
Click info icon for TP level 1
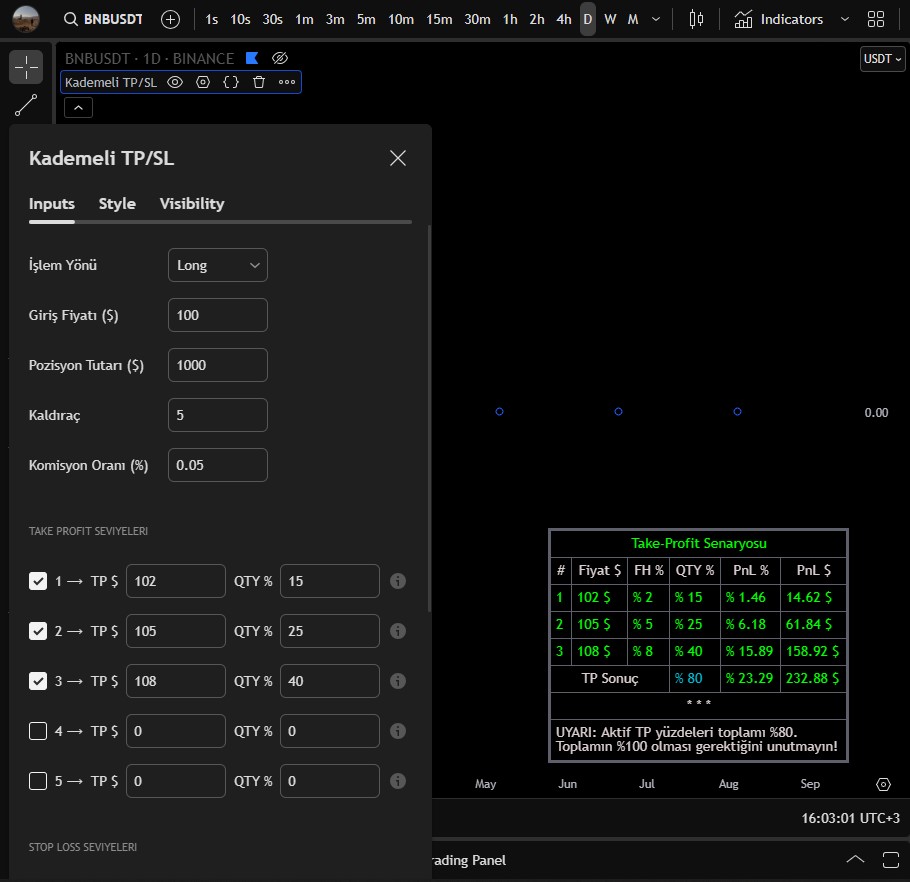(398, 581)
